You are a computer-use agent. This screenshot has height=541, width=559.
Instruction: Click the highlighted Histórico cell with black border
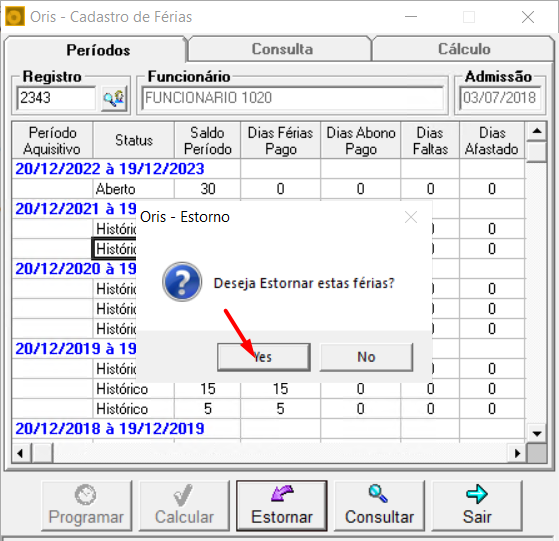click(x=115, y=249)
